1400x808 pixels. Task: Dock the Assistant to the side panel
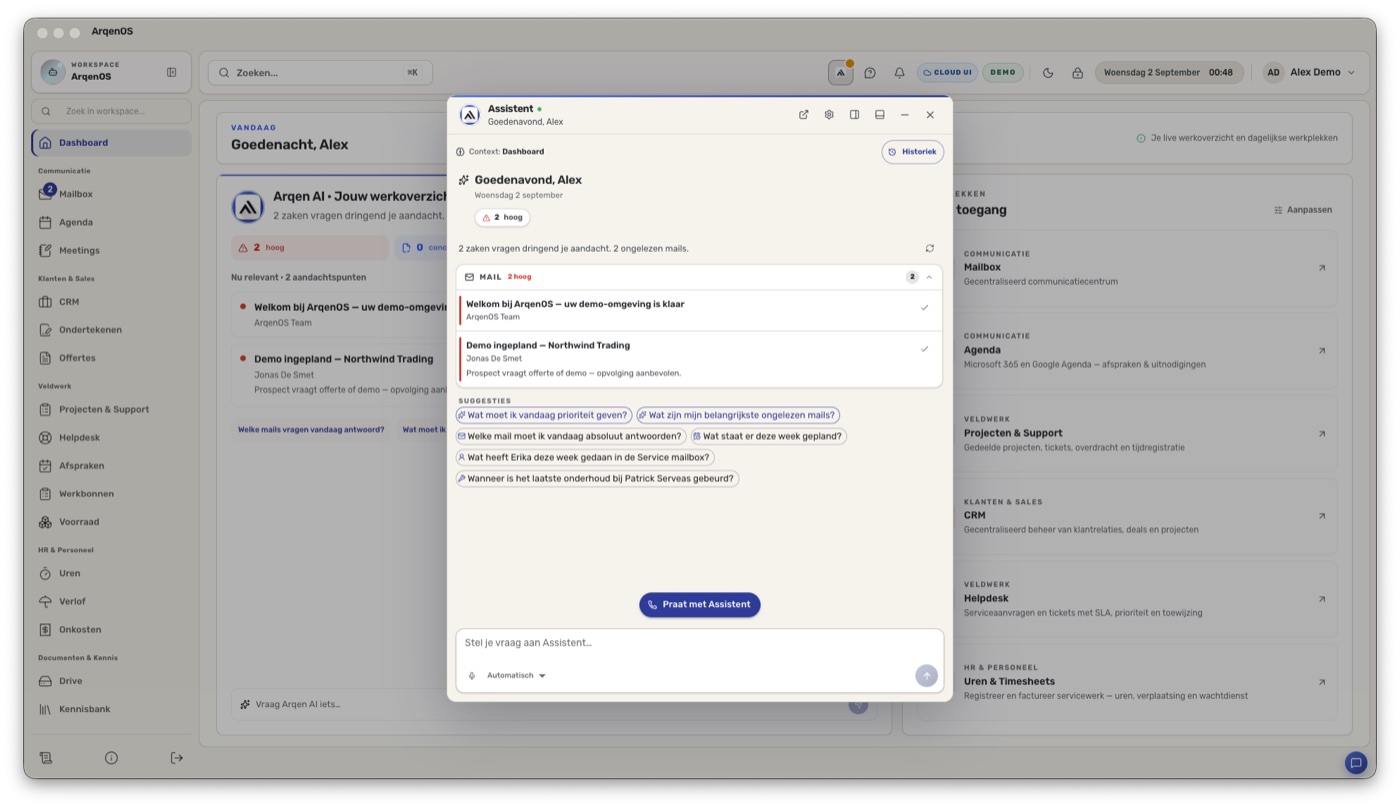tap(854, 115)
